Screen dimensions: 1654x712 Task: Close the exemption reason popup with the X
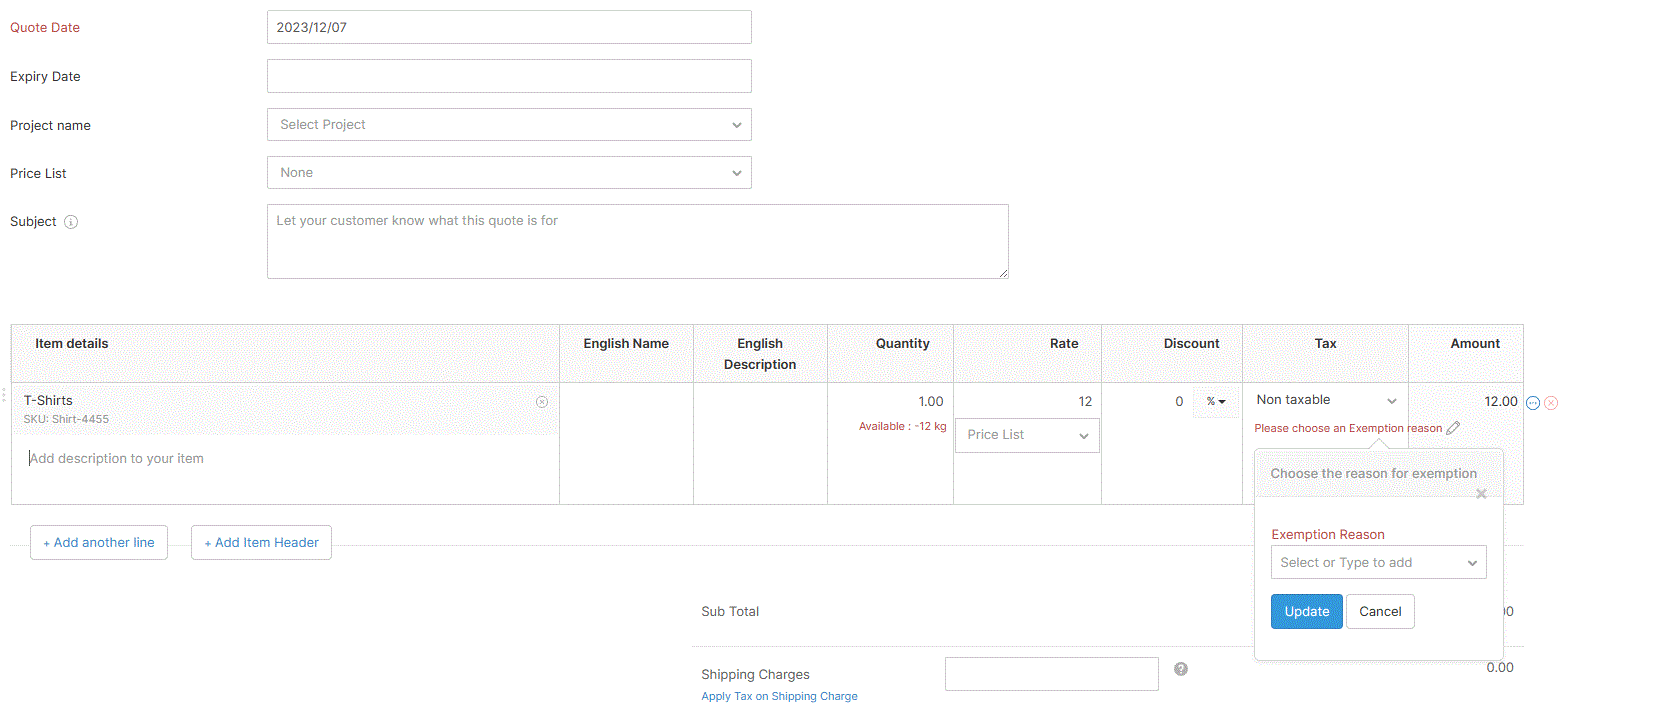pos(1482,494)
